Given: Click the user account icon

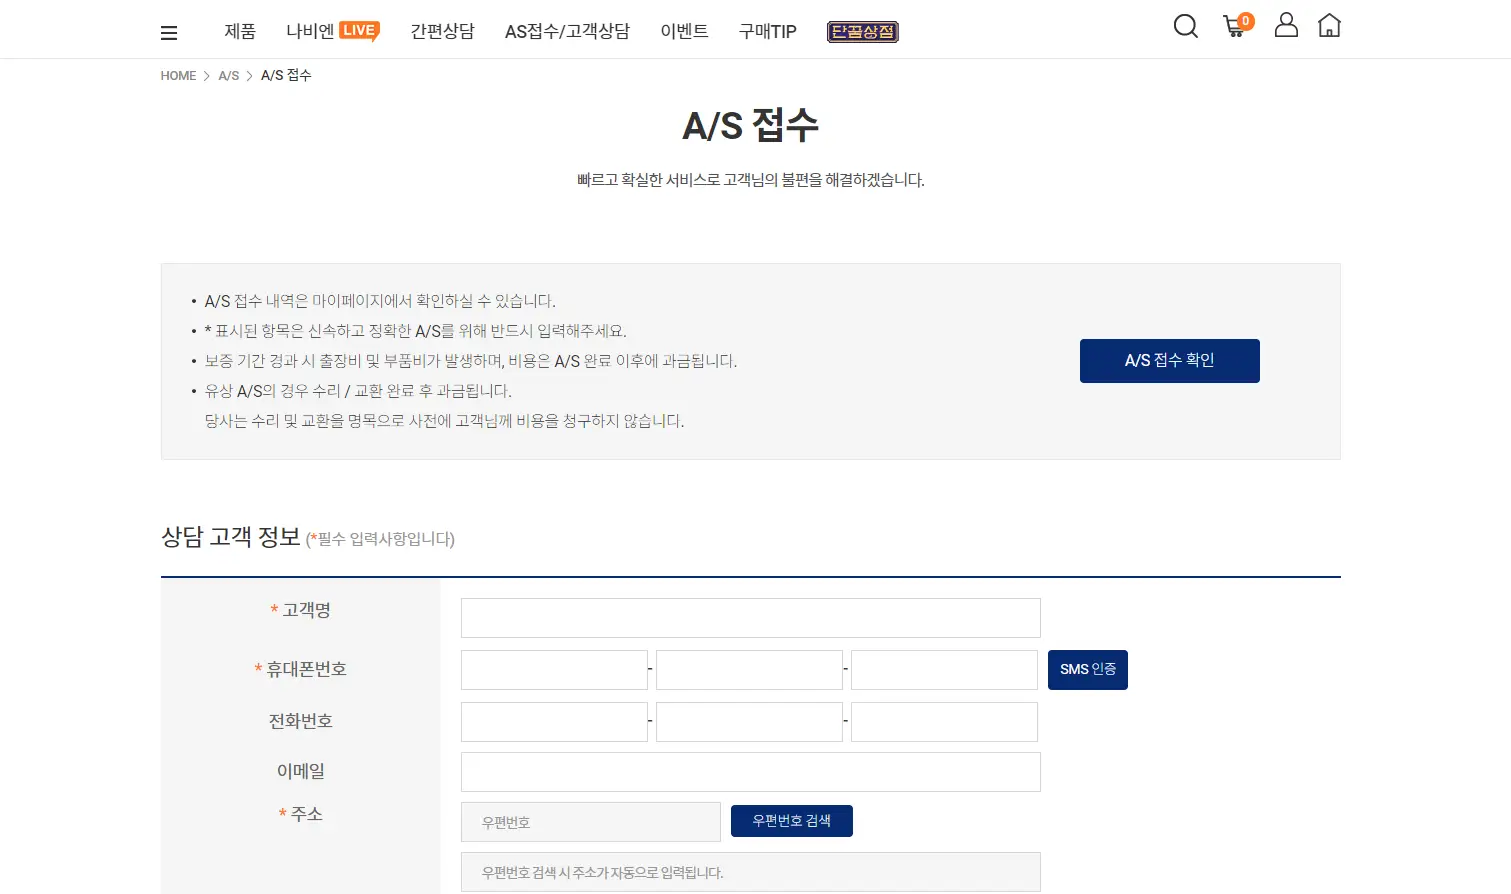Looking at the screenshot, I should click(x=1286, y=25).
